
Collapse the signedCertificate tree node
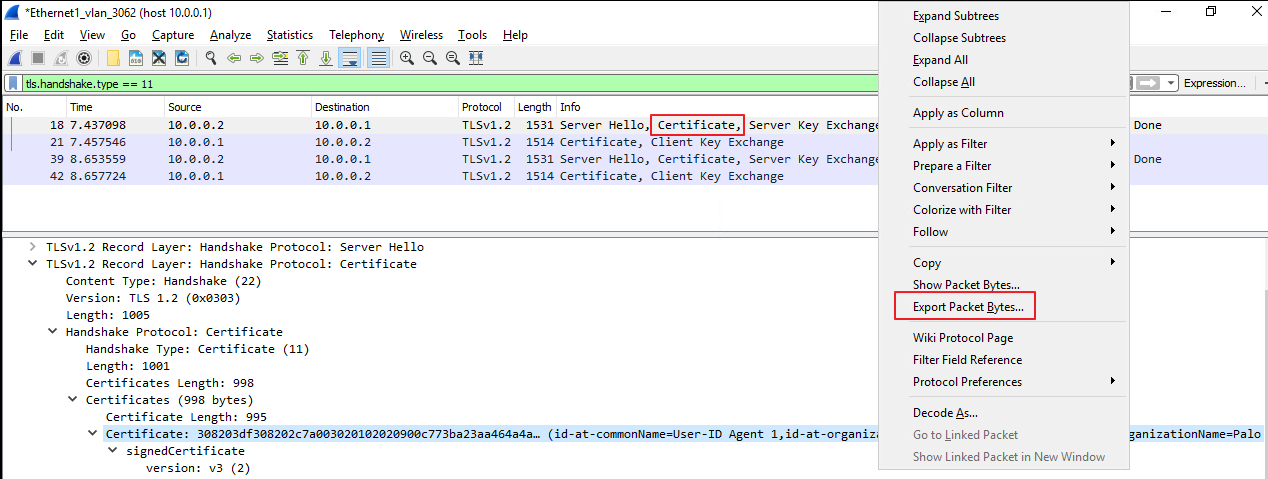tap(113, 451)
